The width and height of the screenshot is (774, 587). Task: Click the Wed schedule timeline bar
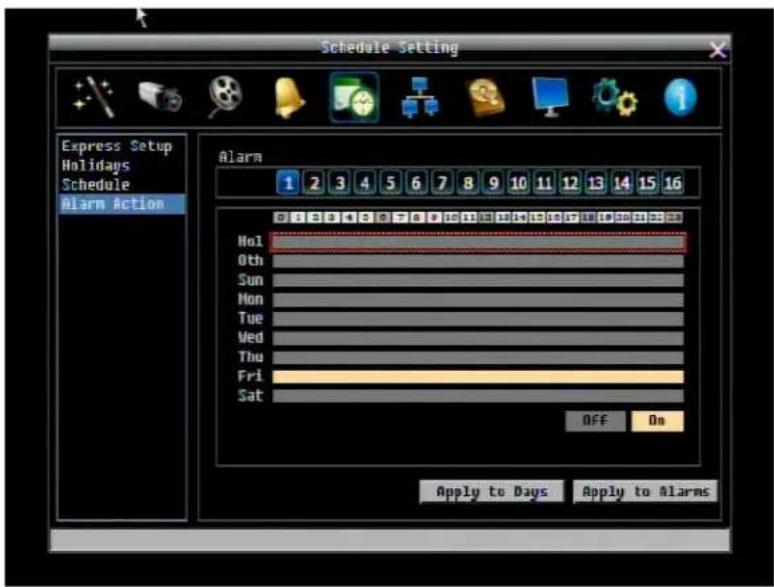click(478, 338)
